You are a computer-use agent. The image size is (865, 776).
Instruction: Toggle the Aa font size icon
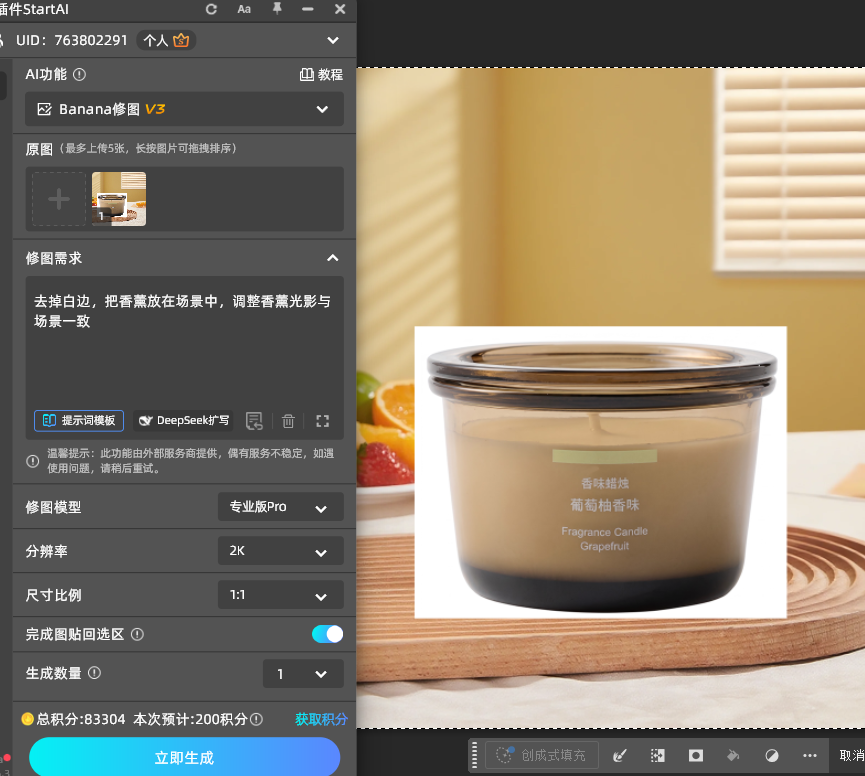coord(244,9)
